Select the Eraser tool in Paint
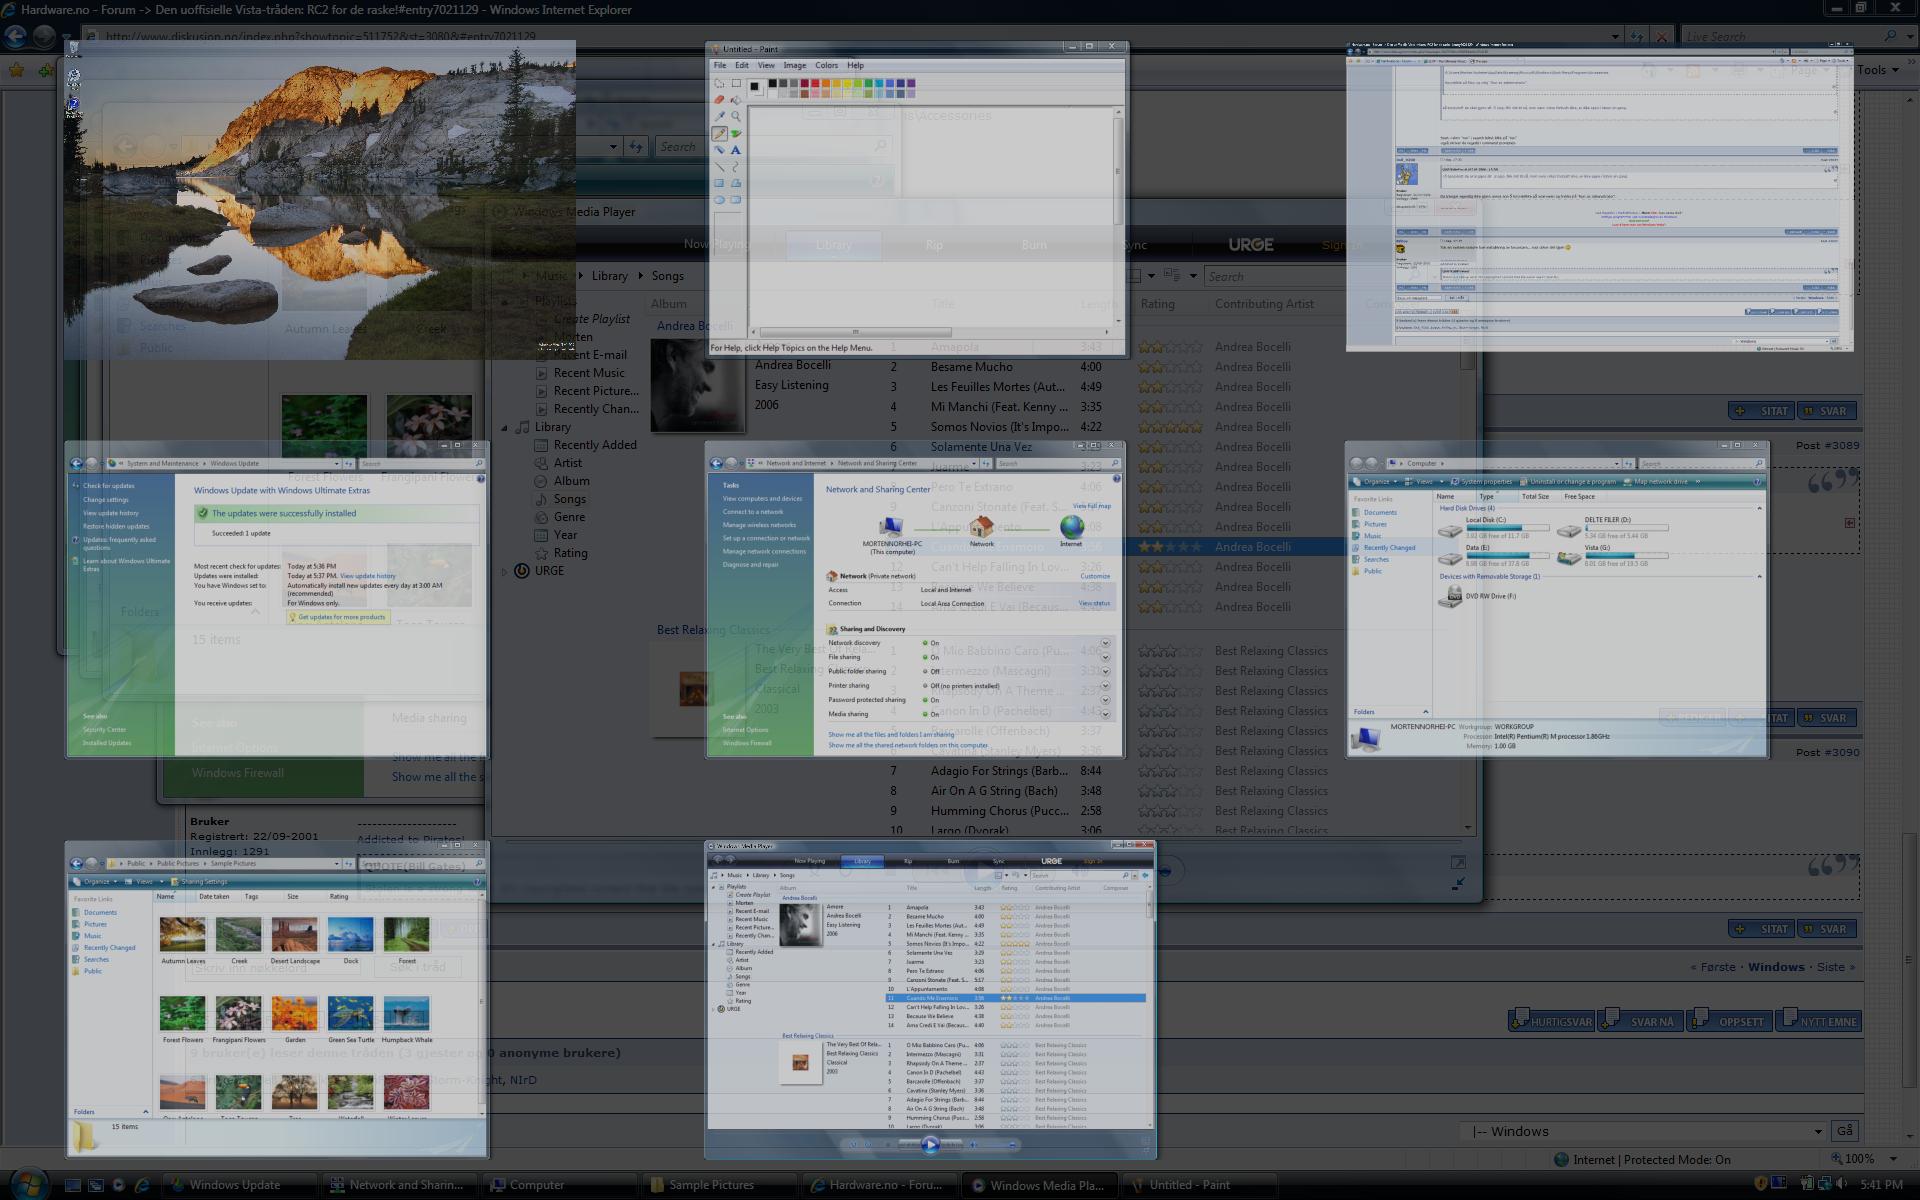Viewport: 1920px width, 1200px height. pyautogui.click(x=719, y=100)
